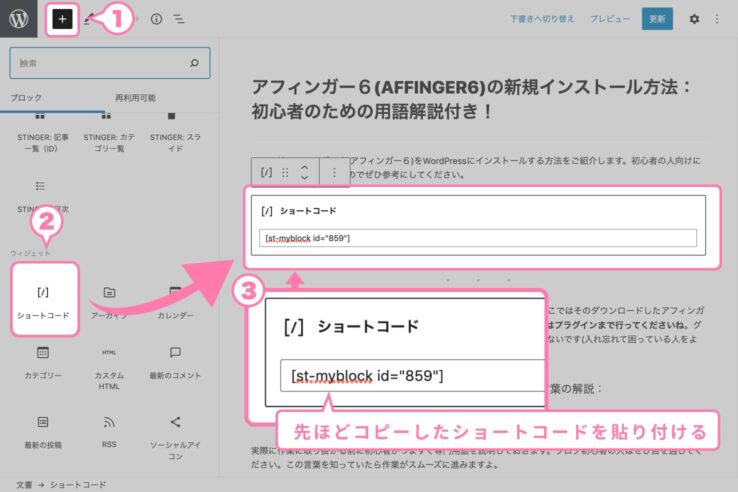Screen dimensions: 738x492
Task: Focus the block search field
Action: coord(110,63)
